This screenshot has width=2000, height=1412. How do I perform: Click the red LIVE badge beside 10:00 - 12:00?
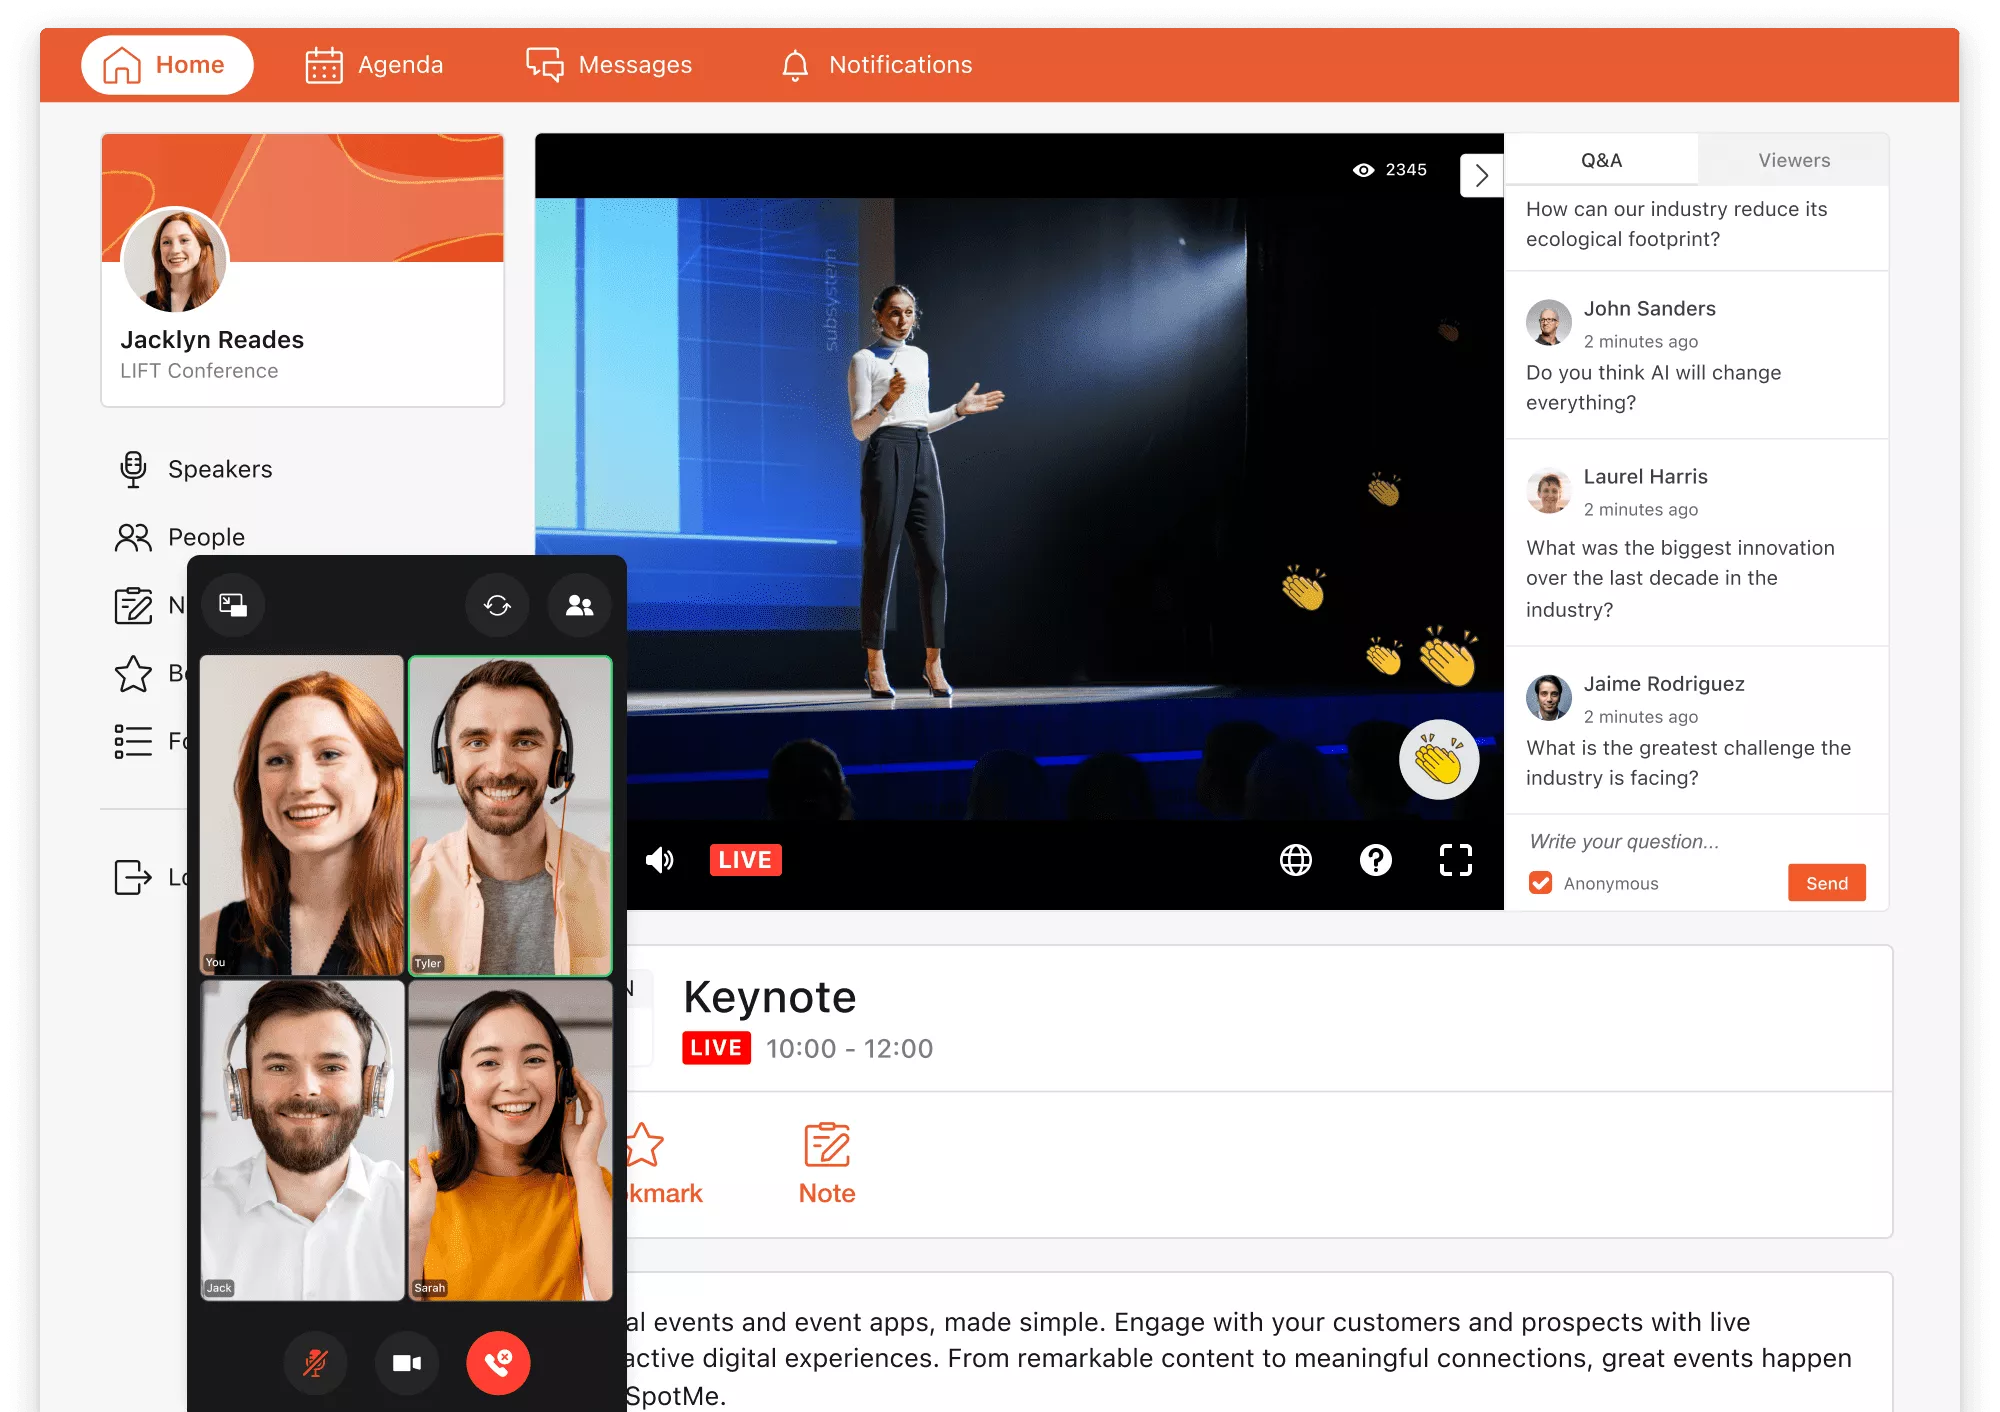[716, 1048]
